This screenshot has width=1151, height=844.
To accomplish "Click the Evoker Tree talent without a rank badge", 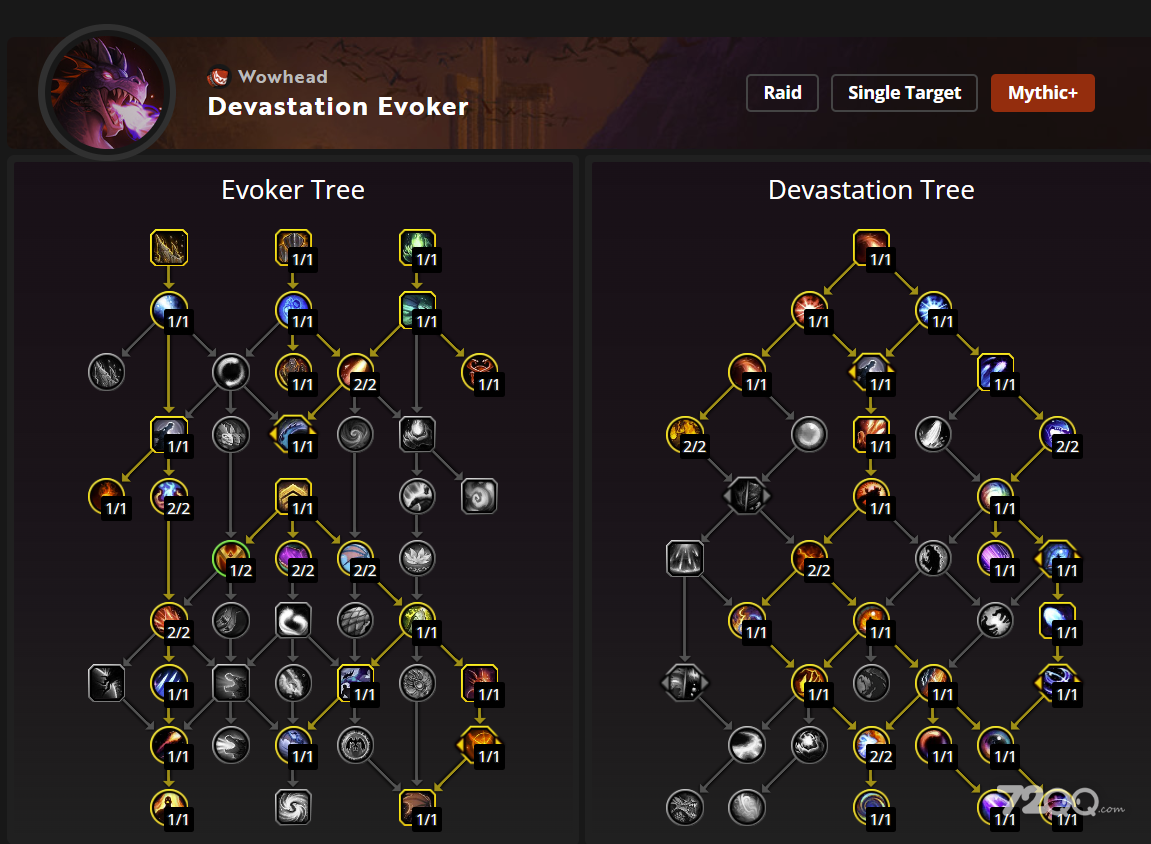I will tap(169, 248).
